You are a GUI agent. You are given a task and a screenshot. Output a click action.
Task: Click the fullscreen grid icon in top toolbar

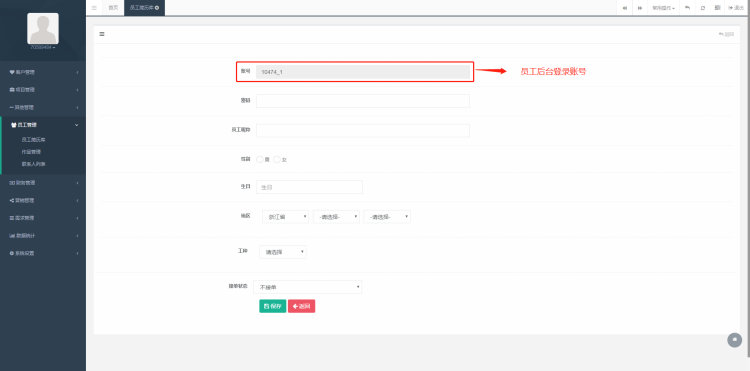pyautogui.click(x=717, y=8)
